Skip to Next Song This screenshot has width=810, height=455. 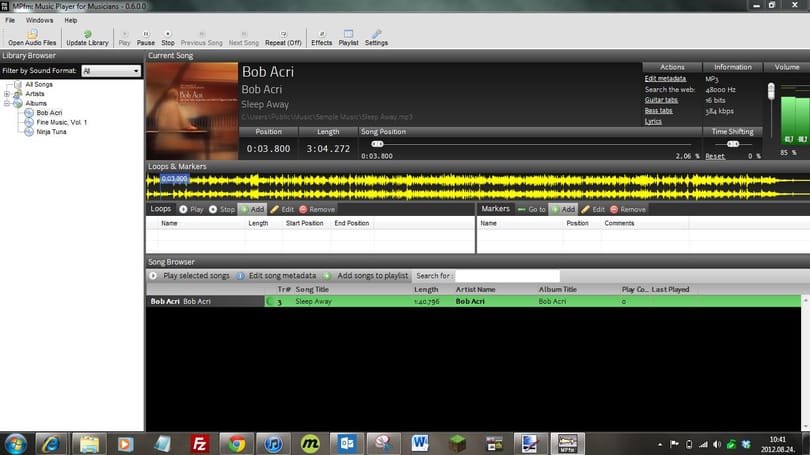tap(244, 38)
